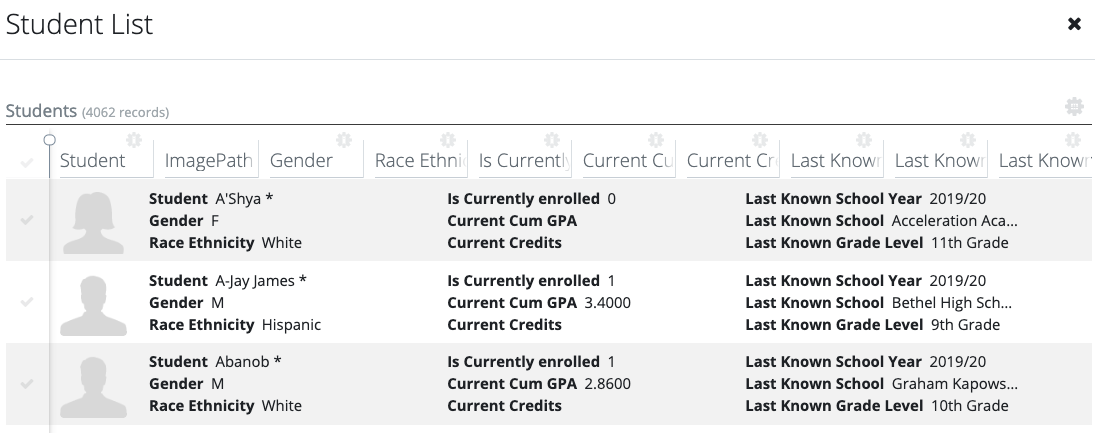Click the circular handle on the column divider
1095x433 pixels.
[49, 140]
